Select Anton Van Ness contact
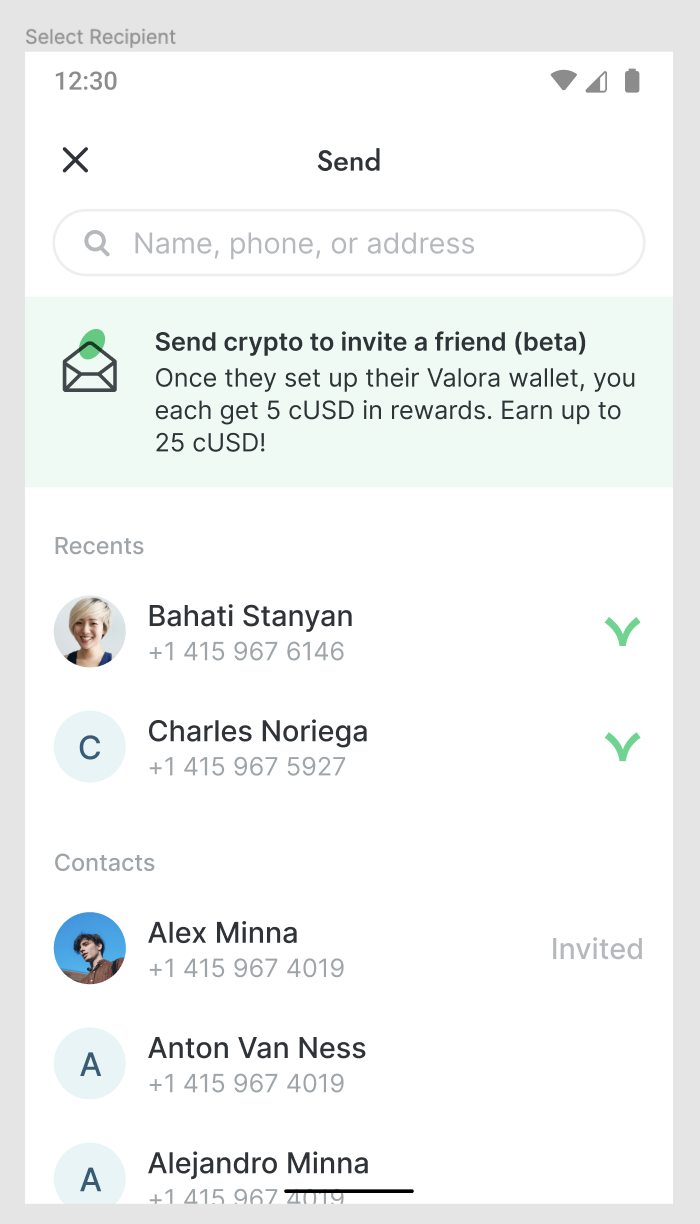 (256, 1063)
